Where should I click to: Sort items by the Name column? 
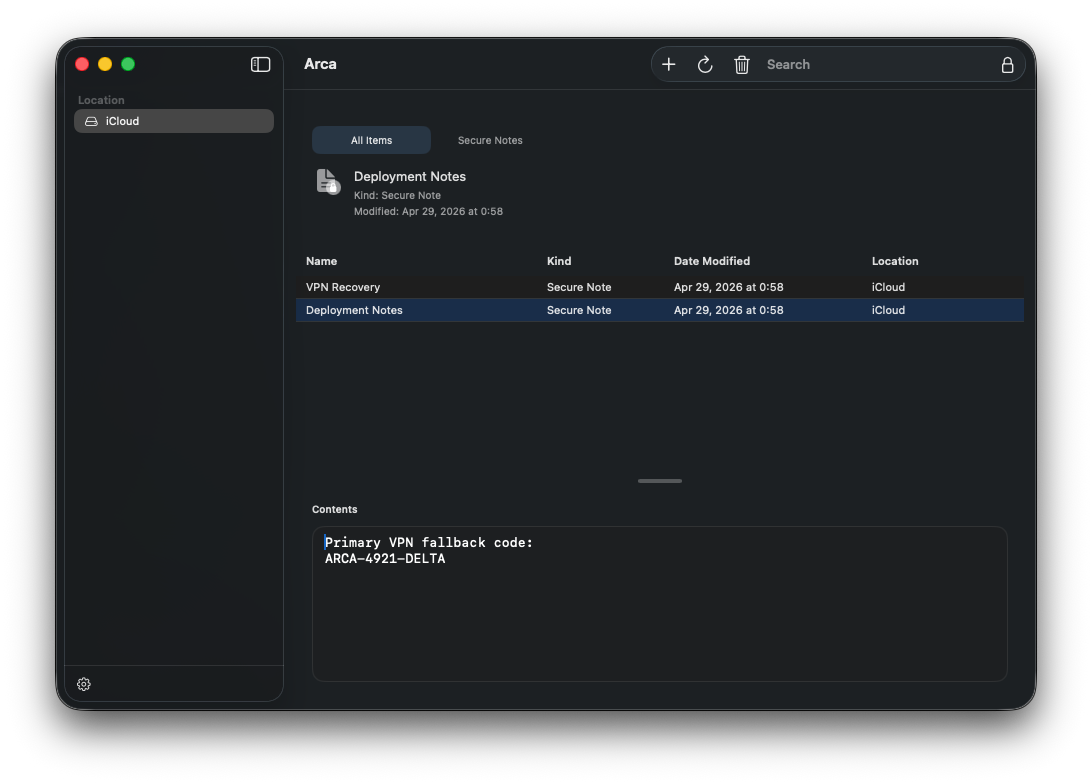click(321, 261)
